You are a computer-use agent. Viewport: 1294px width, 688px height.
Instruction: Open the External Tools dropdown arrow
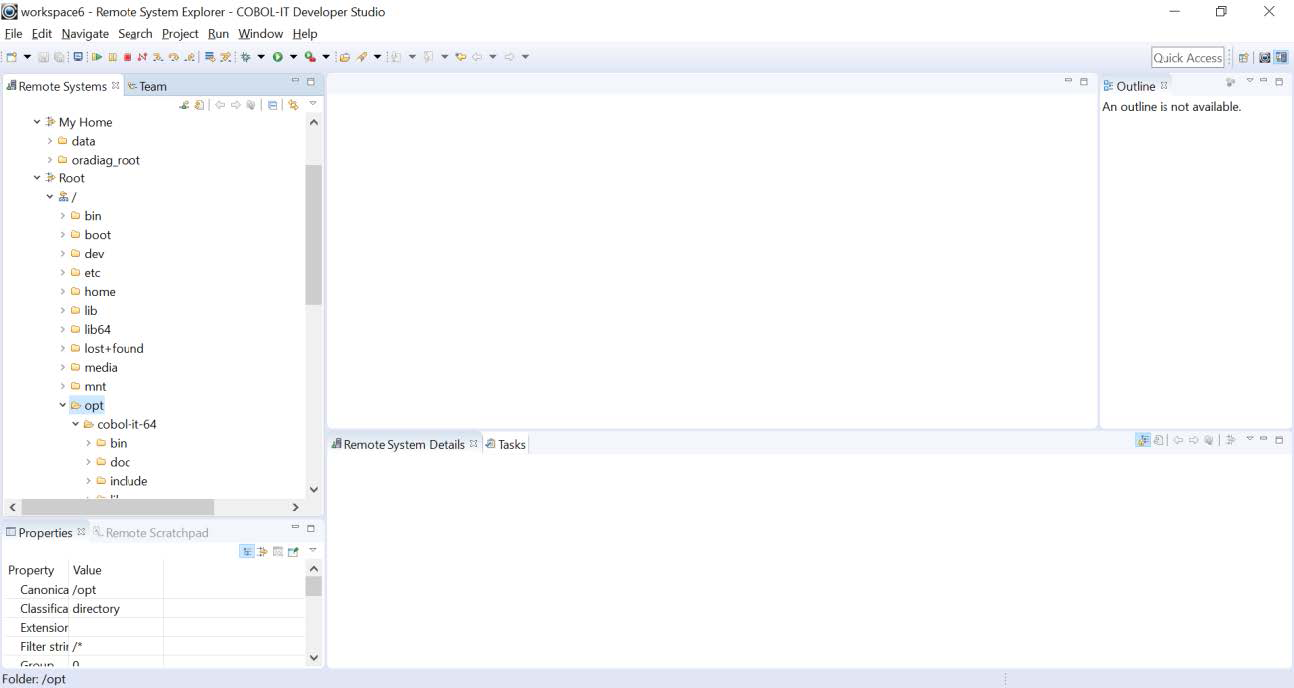(x=325, y=57)
